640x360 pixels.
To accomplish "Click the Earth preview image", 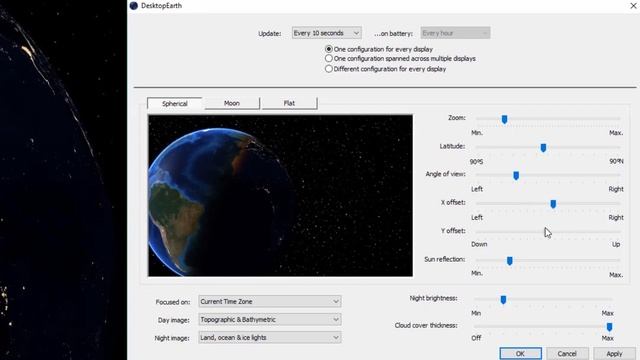I will coord(280,196).
